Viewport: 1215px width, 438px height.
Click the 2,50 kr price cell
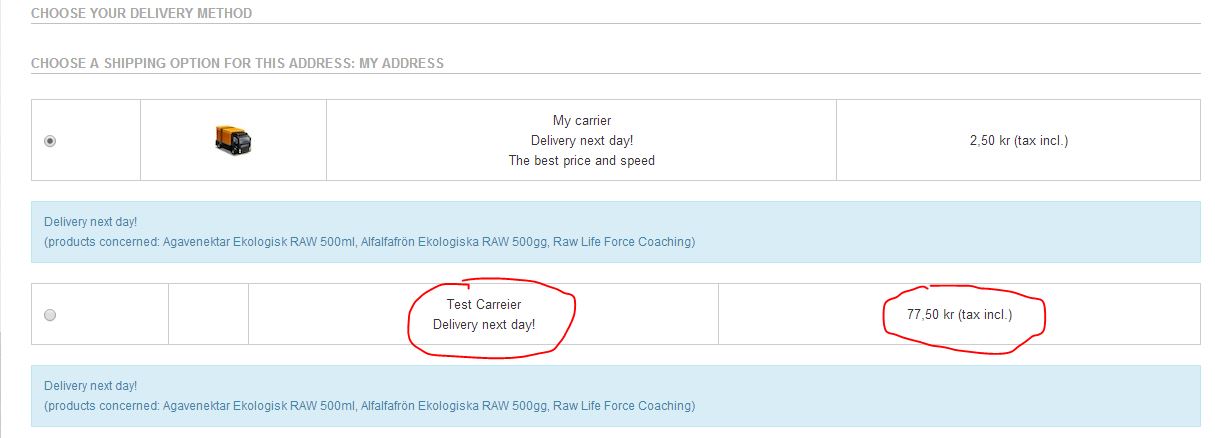tap(1018, 140)
